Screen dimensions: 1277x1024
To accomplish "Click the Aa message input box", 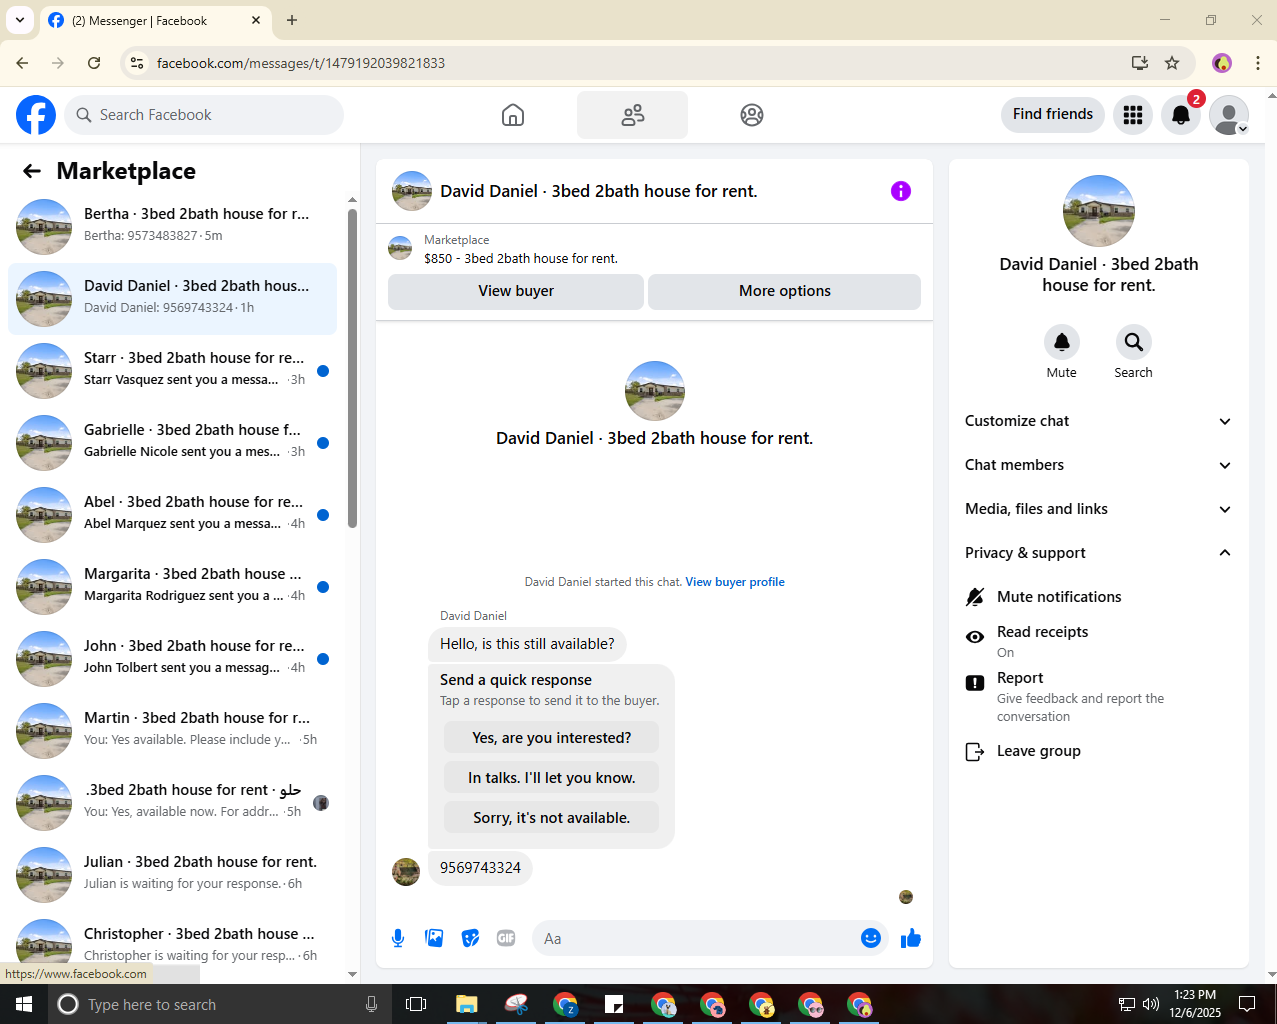I will point(696,938).
